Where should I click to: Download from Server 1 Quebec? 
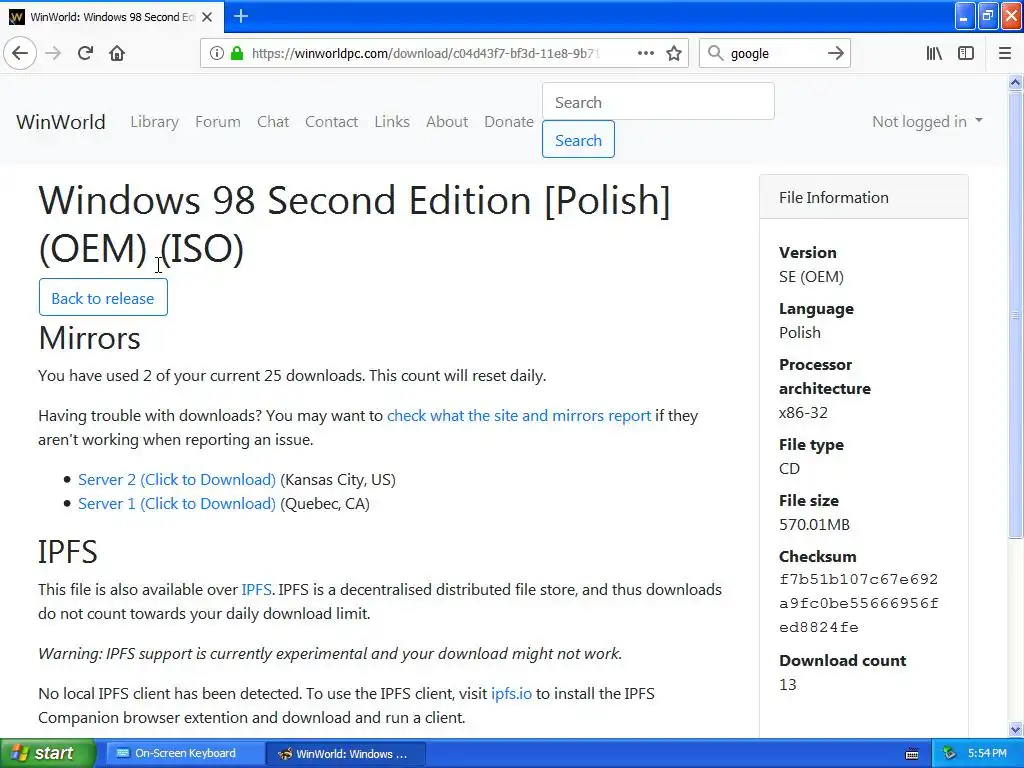(x=177, y=504)
